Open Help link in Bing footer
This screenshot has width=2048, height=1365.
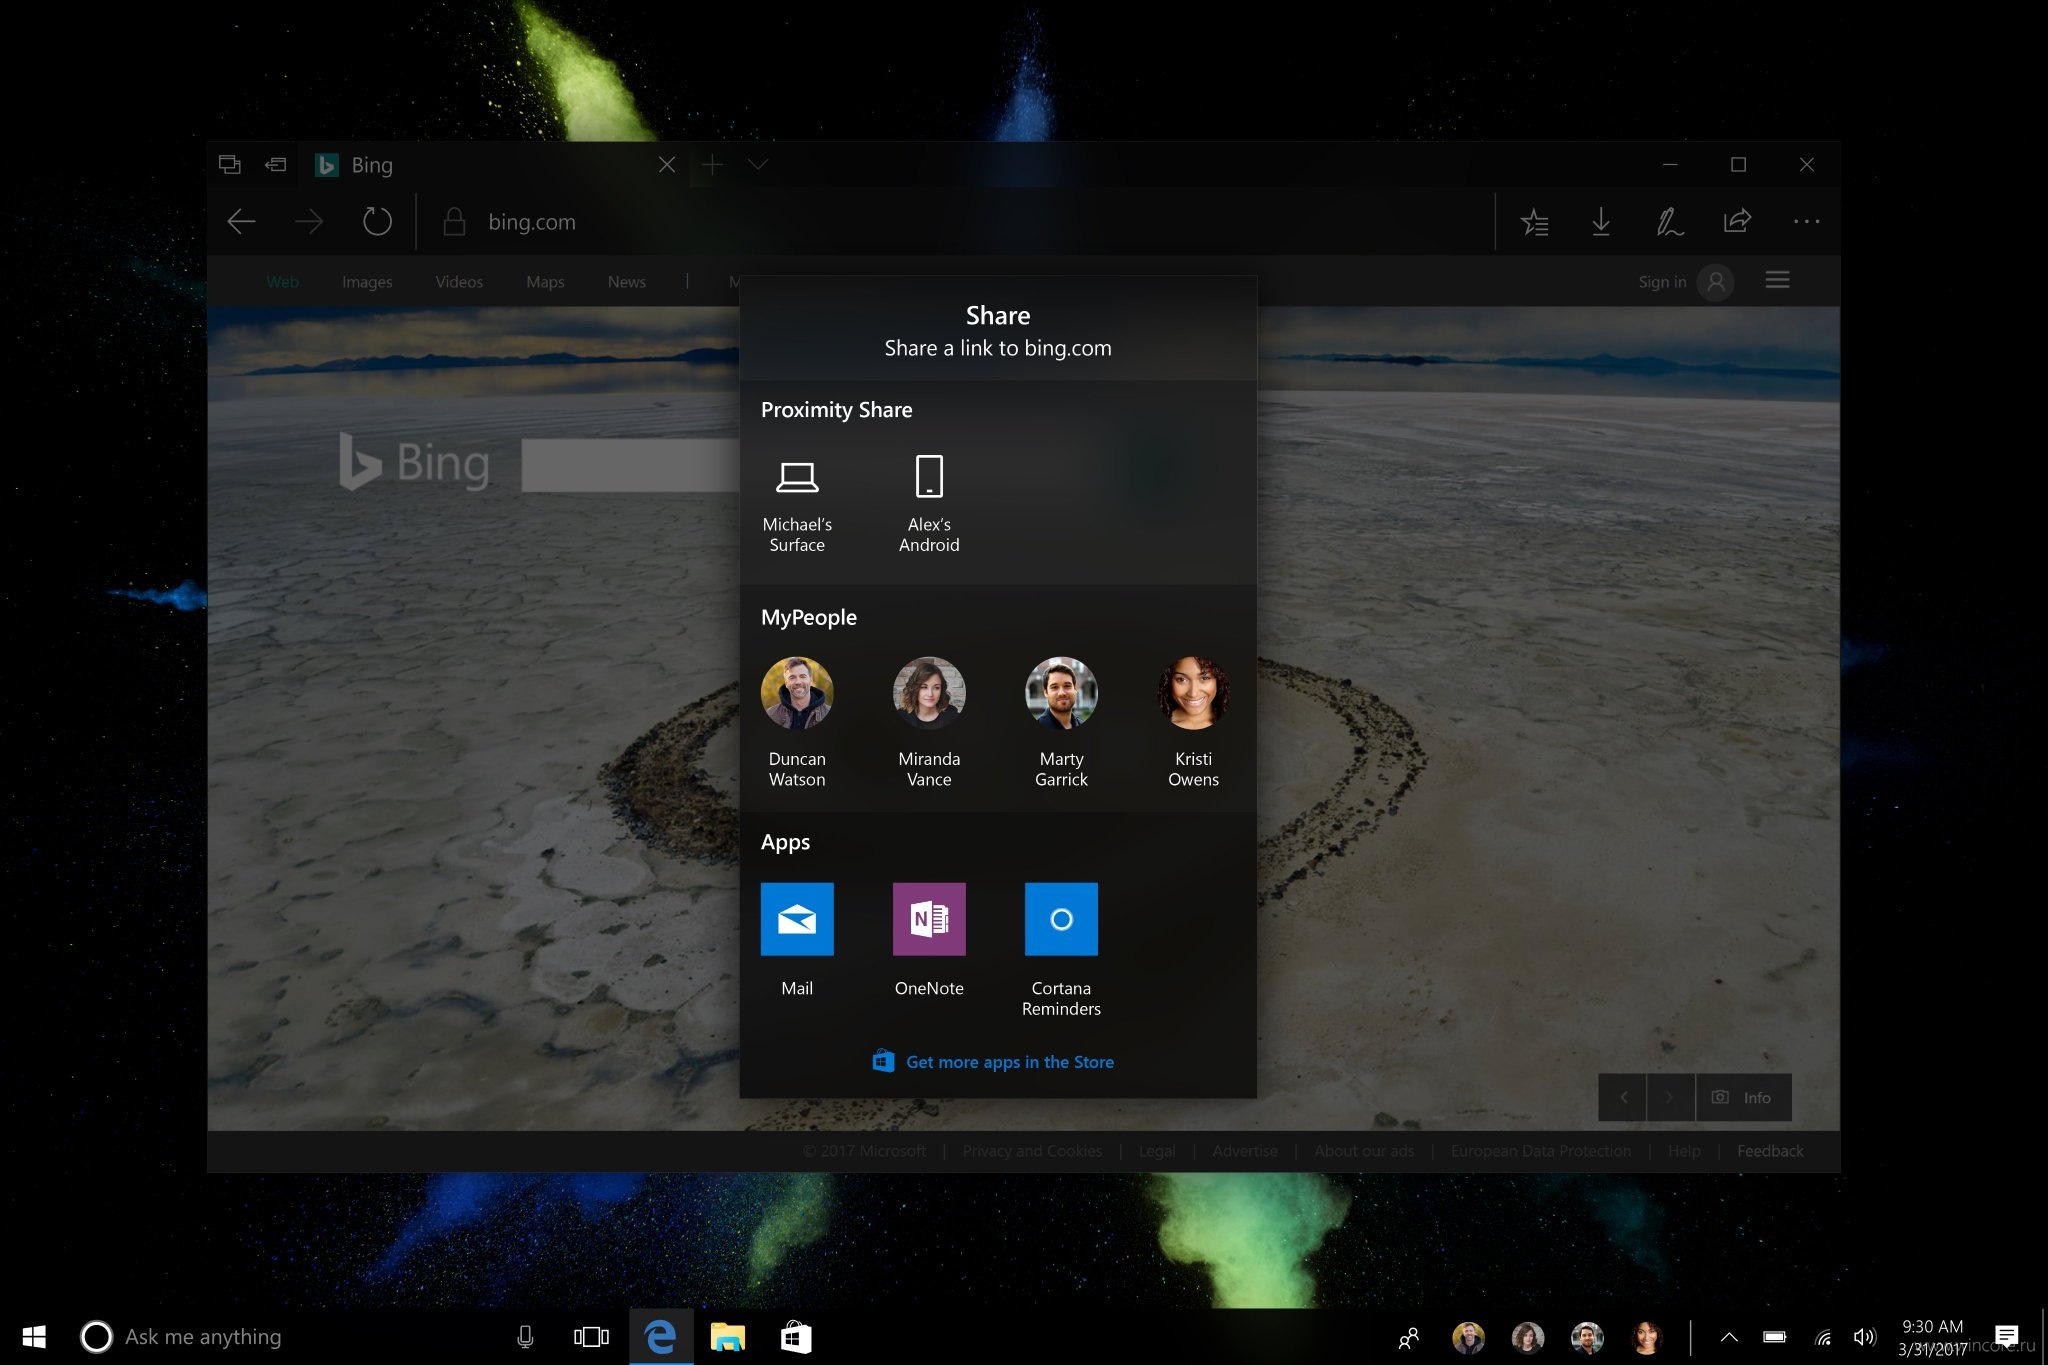pos(1684,1151)
